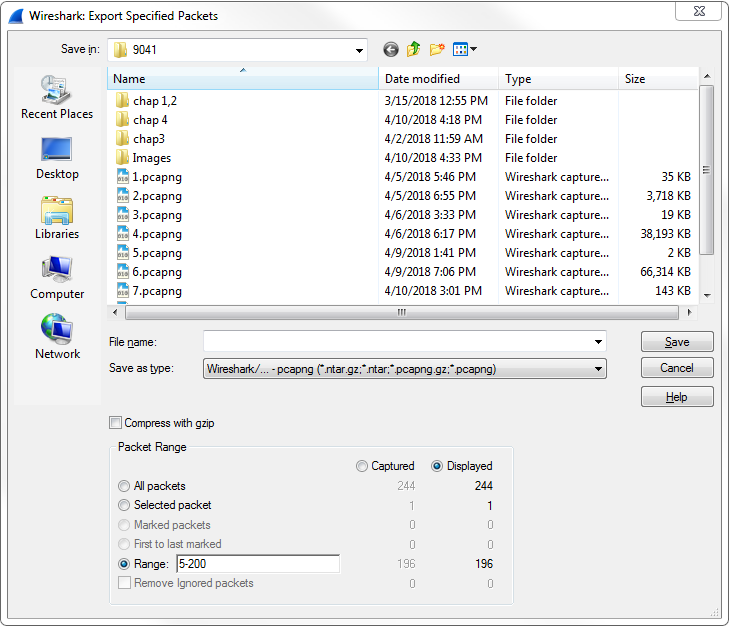This screenshot has width=730, height=628.
Task: Sort by Type column header
Action: 559,79
